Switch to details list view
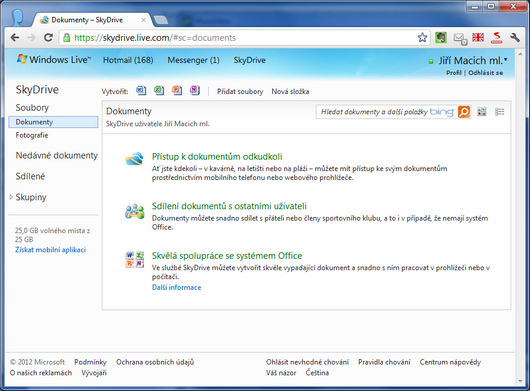The width and height of the screenshot is (530, 391). [x=500, y=112]
